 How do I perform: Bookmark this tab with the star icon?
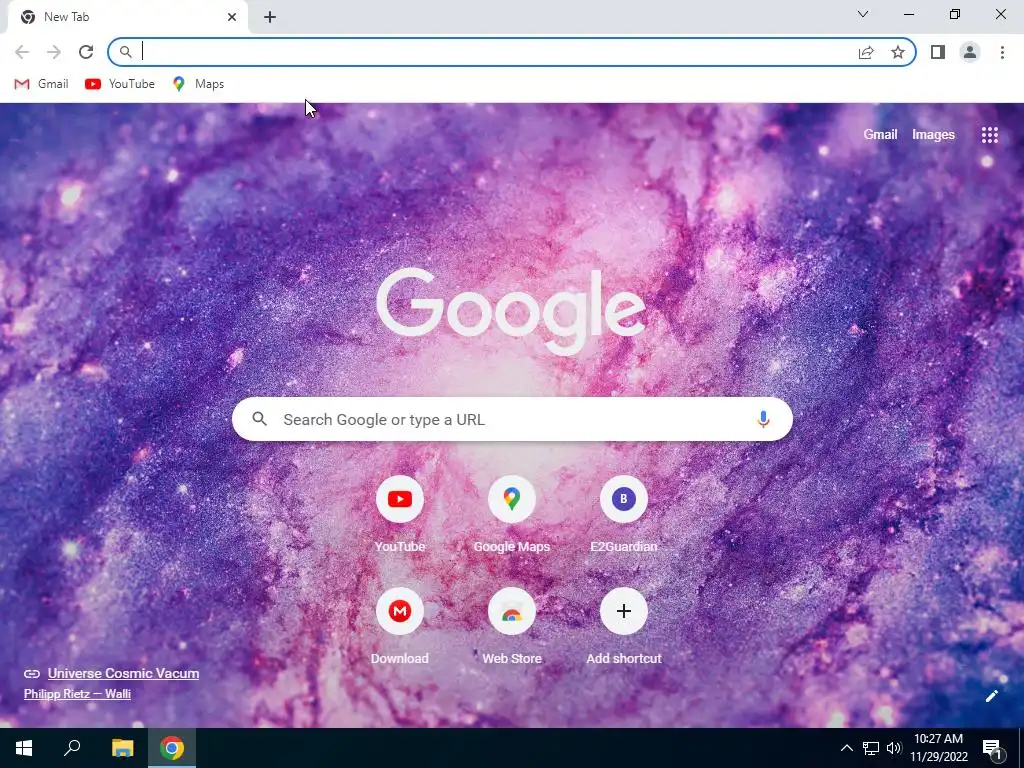coord(898,52)
